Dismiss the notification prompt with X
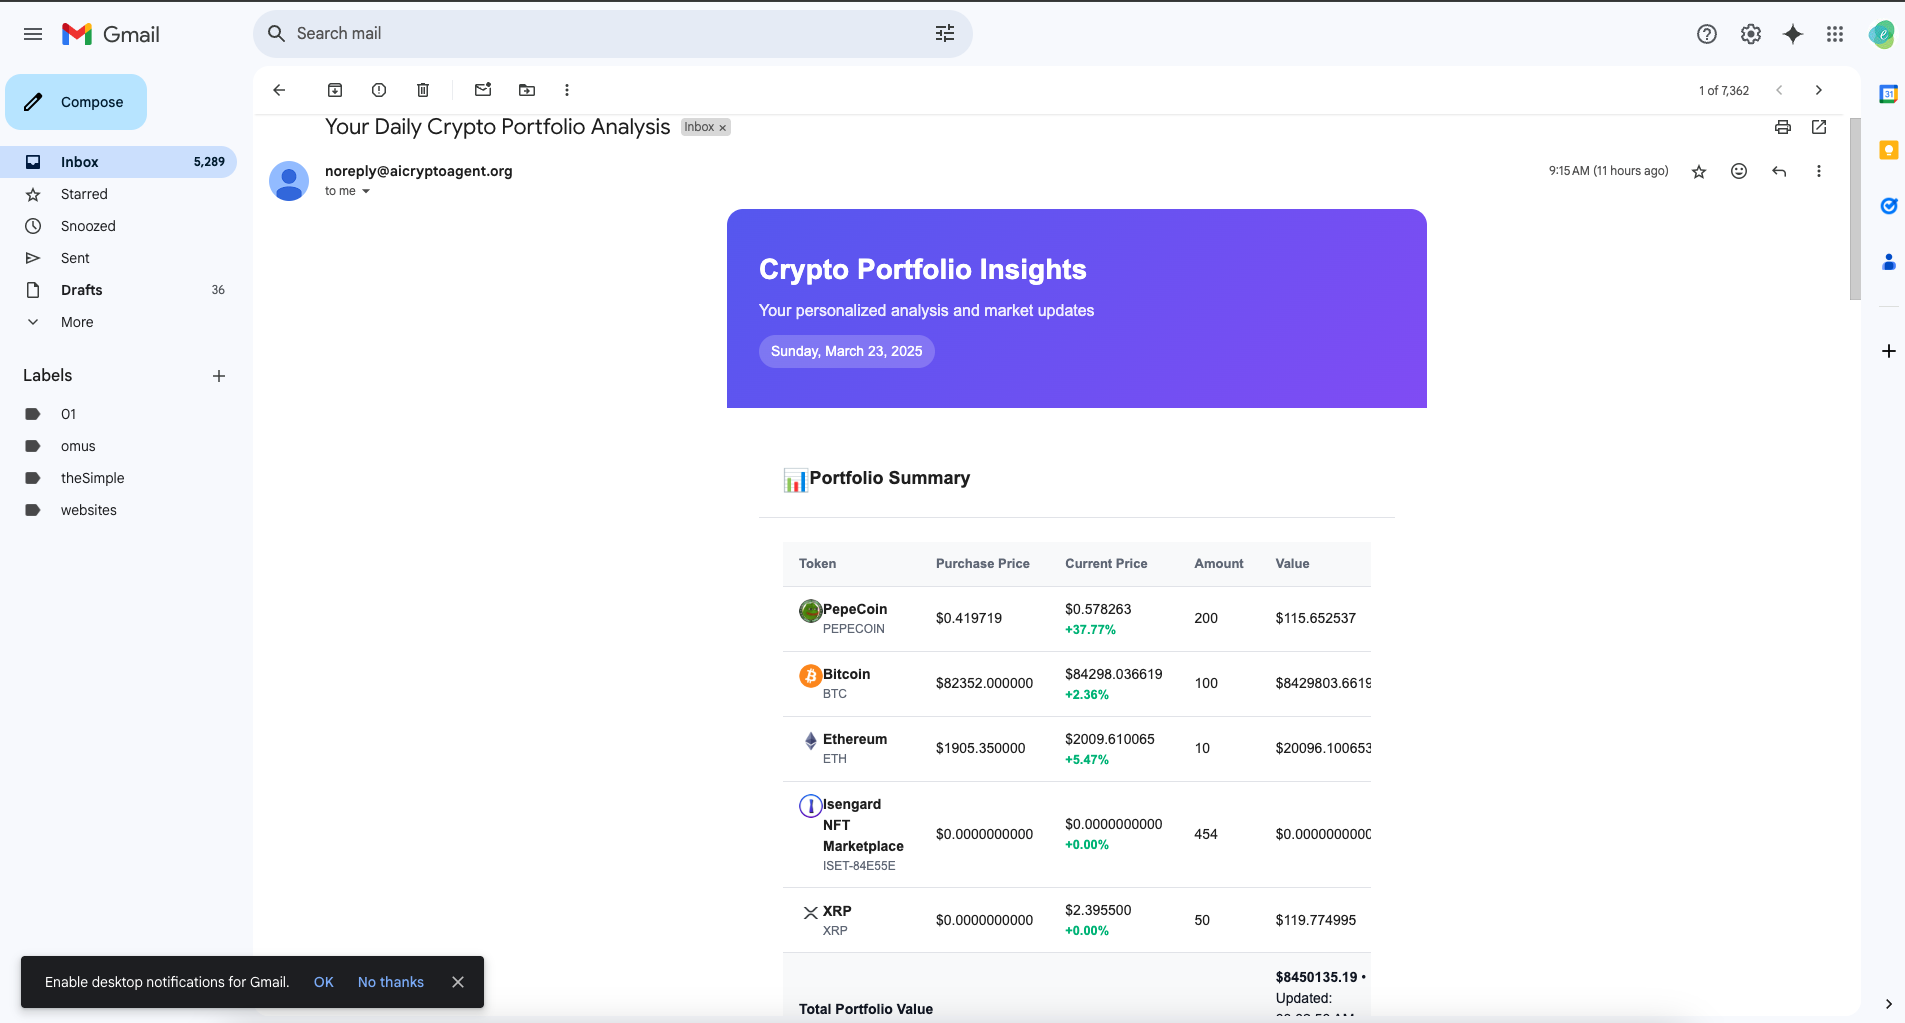Viewport: 1905px width, 1023px height. tap(458, 982)
